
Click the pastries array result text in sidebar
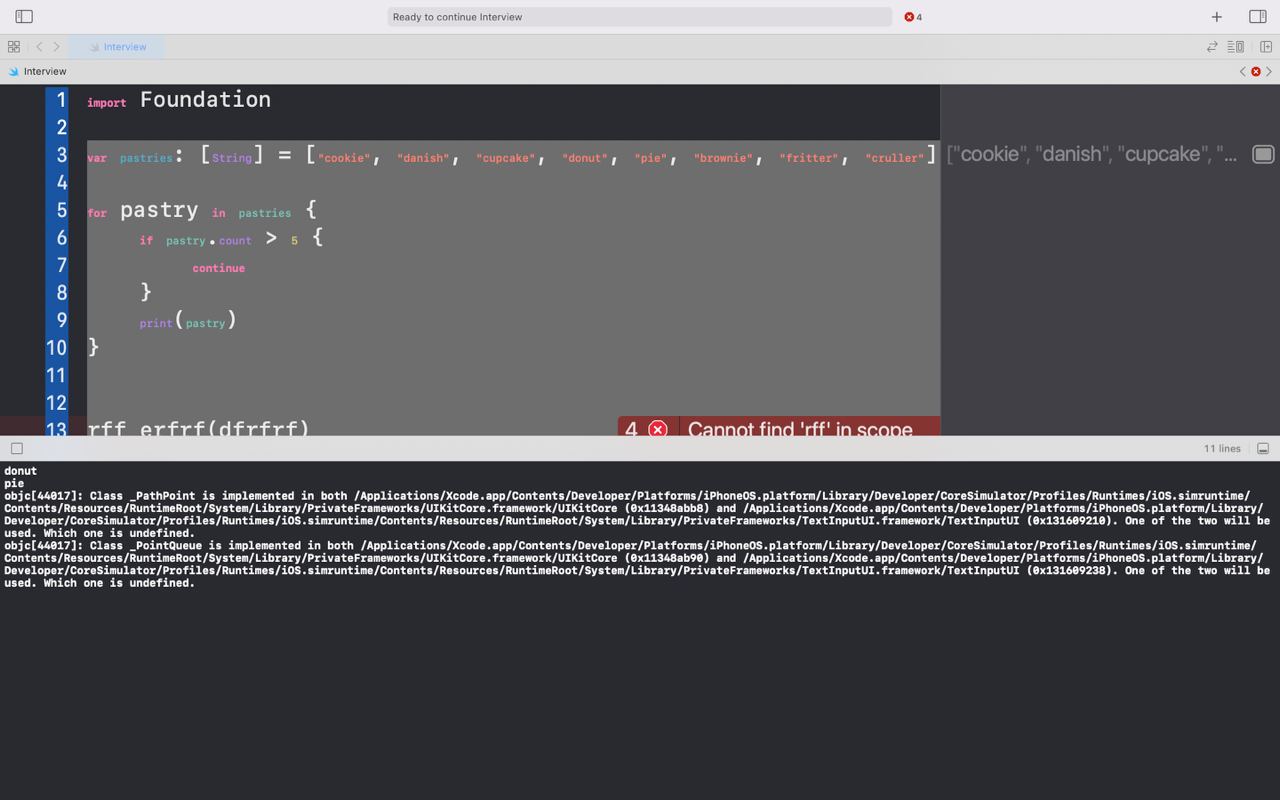click(1092, 154)
